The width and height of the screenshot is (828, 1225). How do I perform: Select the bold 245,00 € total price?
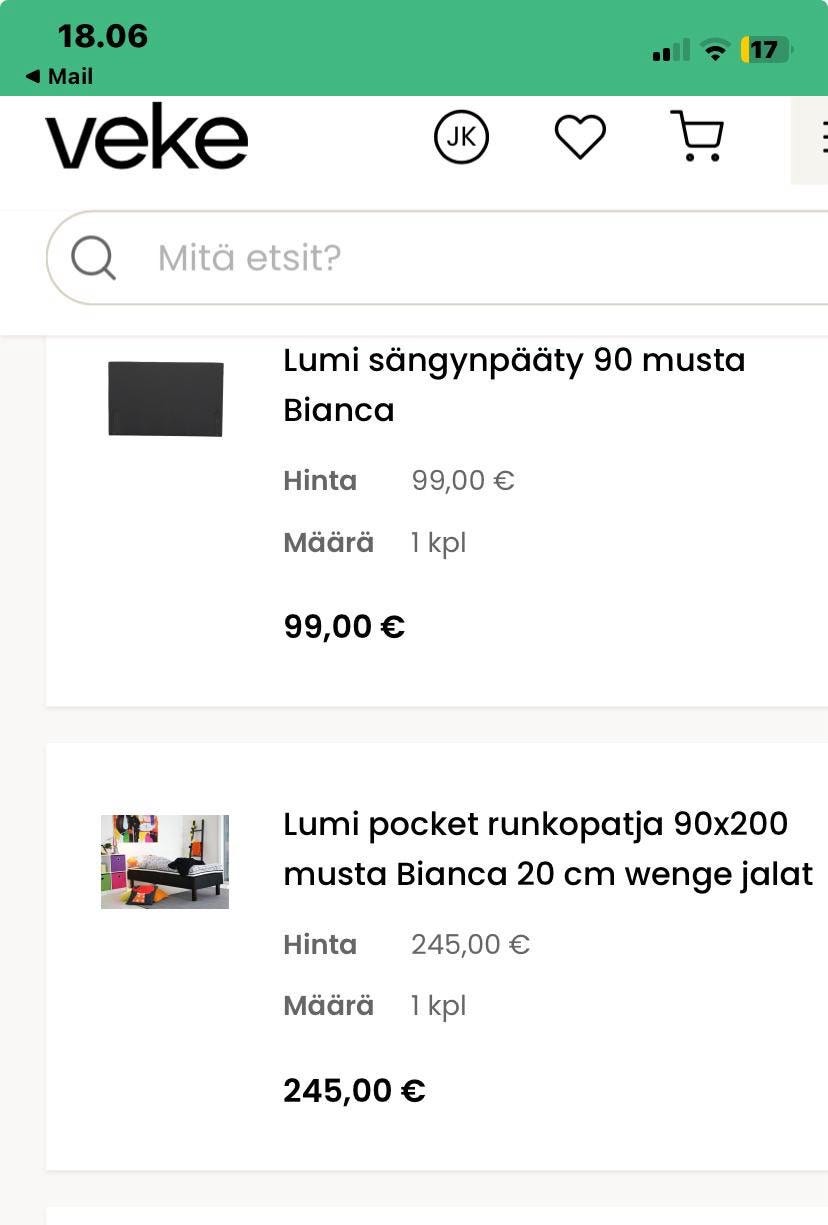coord(354,1090)
